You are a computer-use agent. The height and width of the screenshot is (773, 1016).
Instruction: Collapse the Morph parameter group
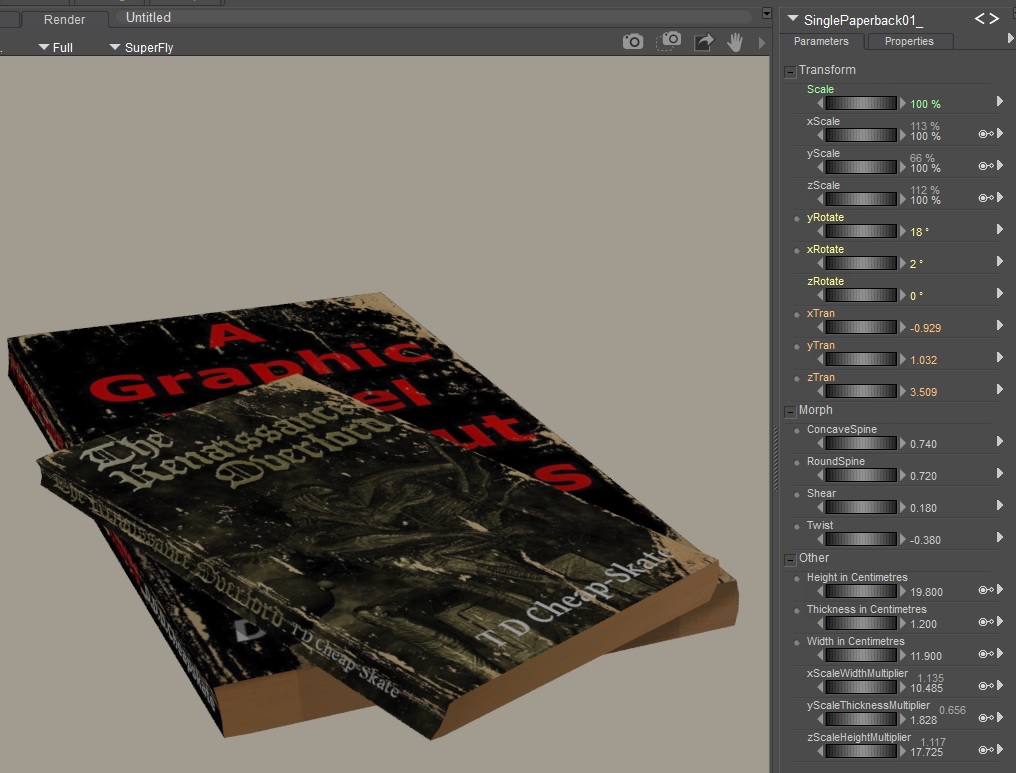[790, 411]
